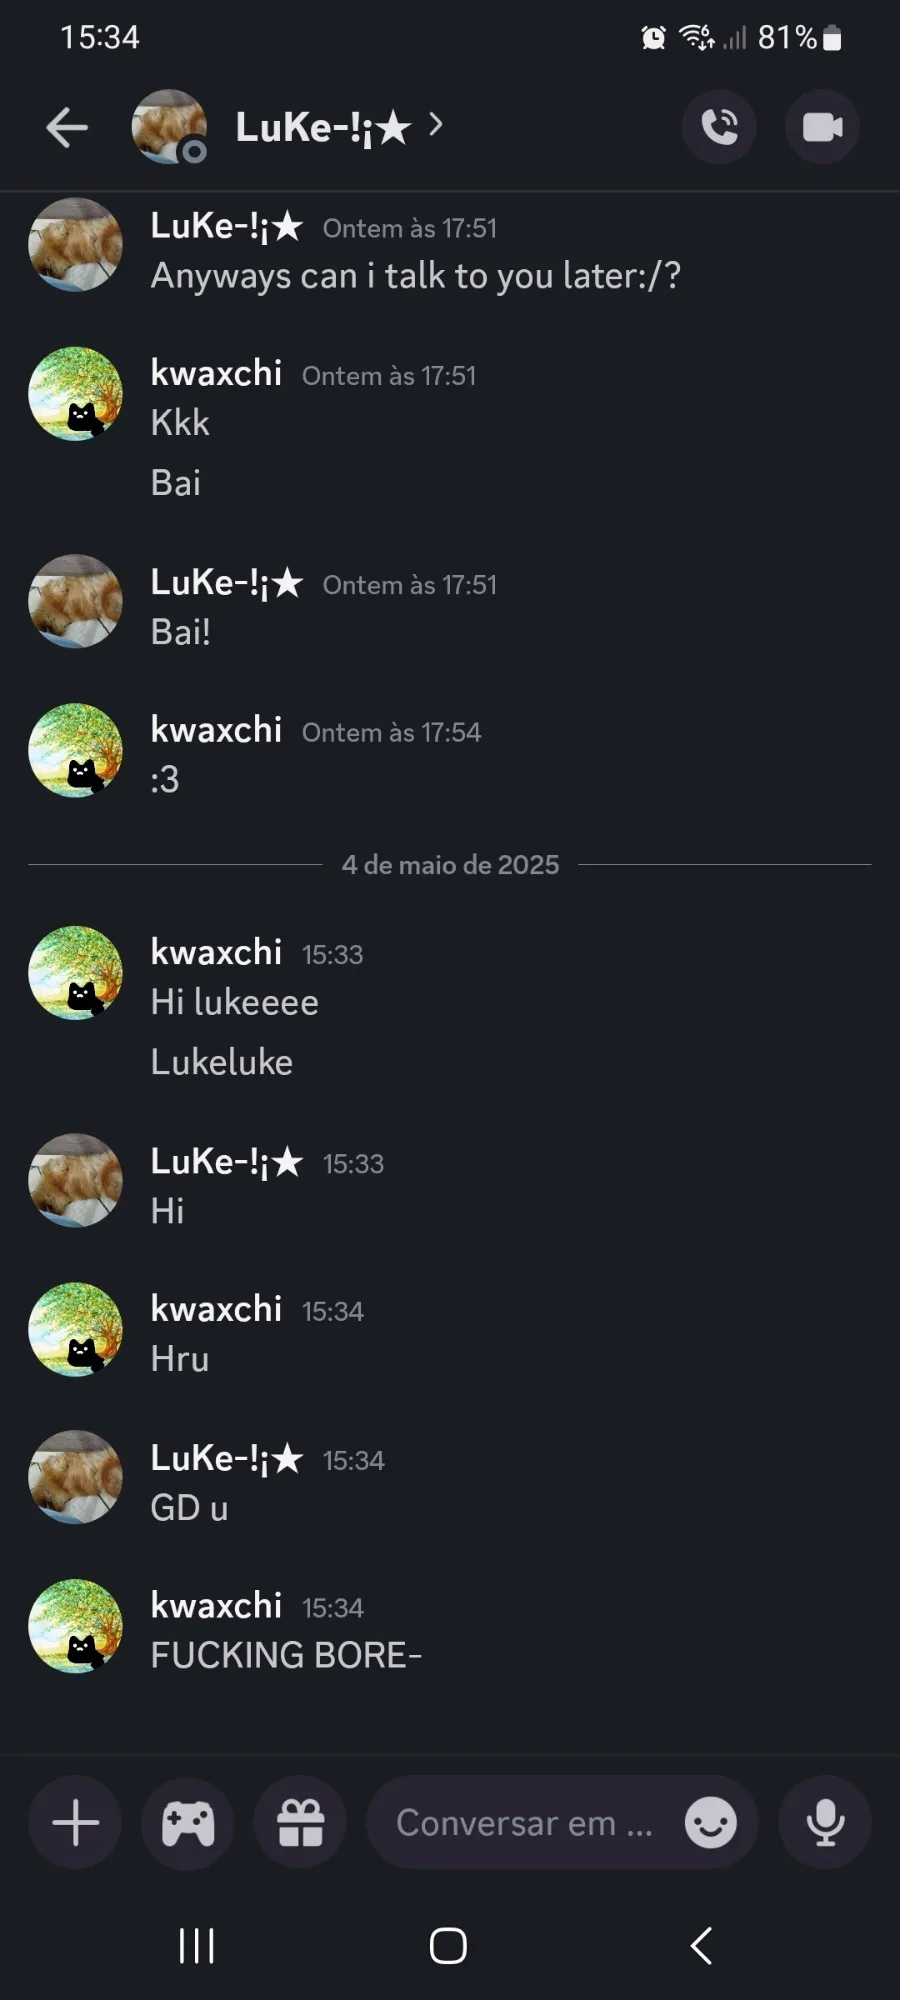Screen dimensions: 900x2000
Task: Open the LuKe-!¡★ title in the header
Action: click(x=323, y=128)
